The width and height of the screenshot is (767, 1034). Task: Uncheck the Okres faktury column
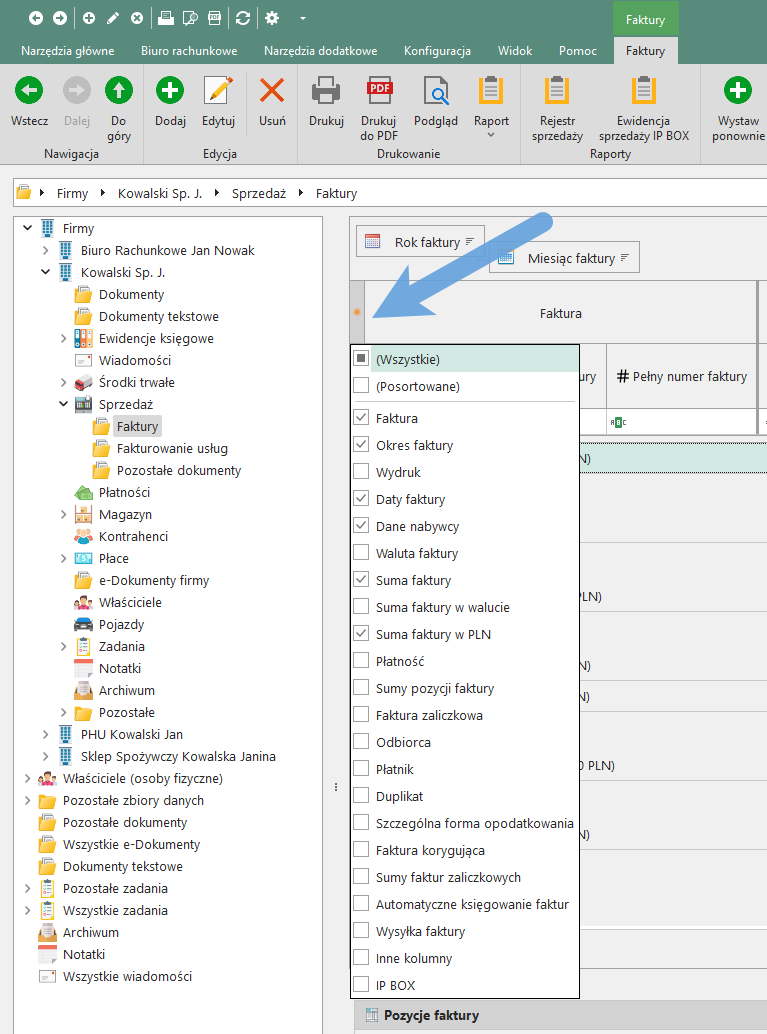pos(361,445)
